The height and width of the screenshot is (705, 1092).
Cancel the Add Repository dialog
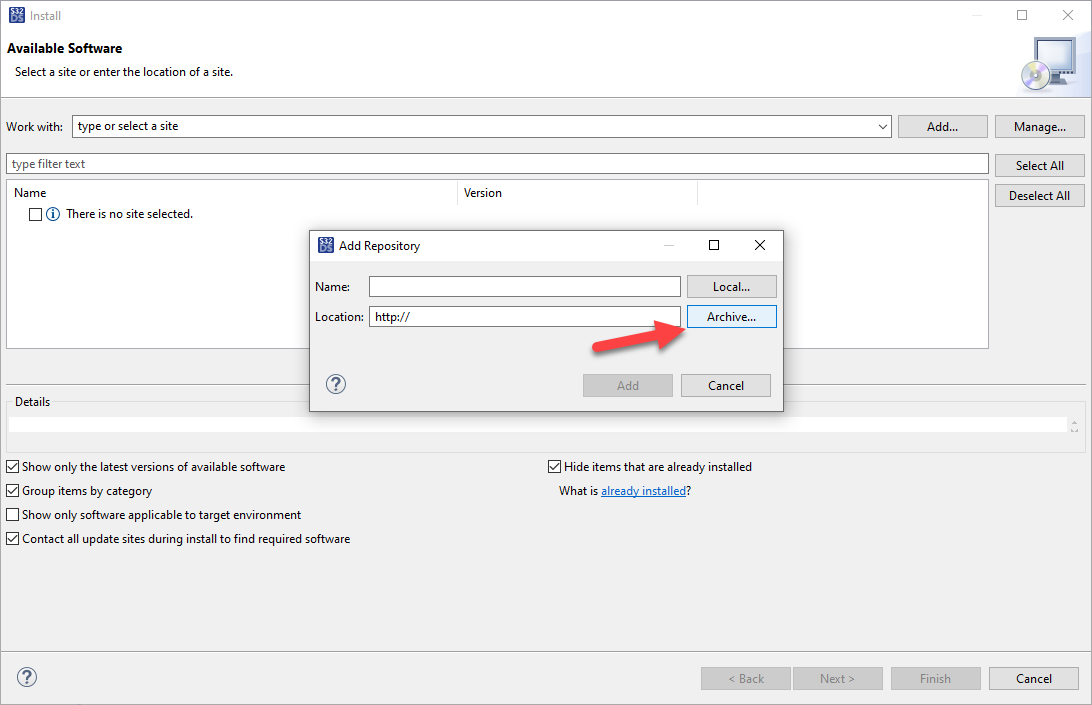click(725, 385)
